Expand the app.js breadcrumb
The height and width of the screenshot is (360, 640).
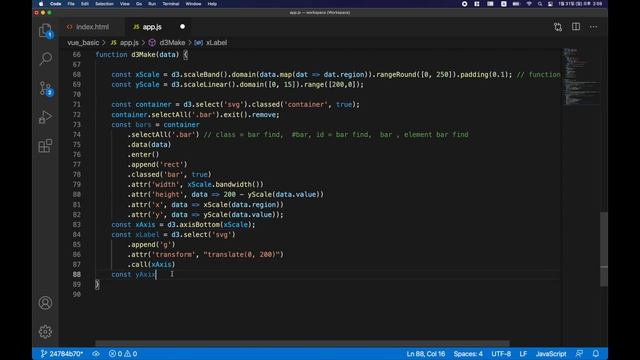click(124, 42)
